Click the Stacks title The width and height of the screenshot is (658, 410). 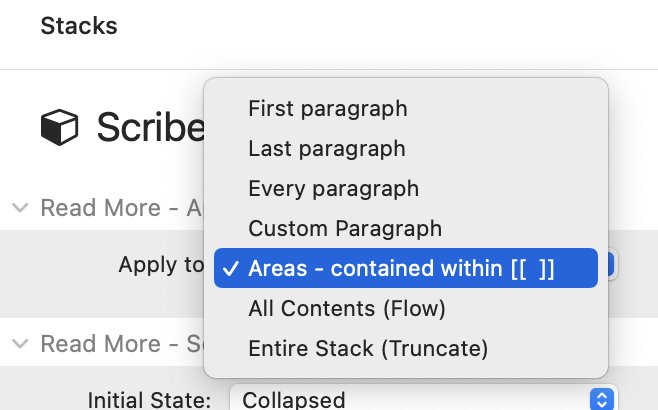pos(79,26)
